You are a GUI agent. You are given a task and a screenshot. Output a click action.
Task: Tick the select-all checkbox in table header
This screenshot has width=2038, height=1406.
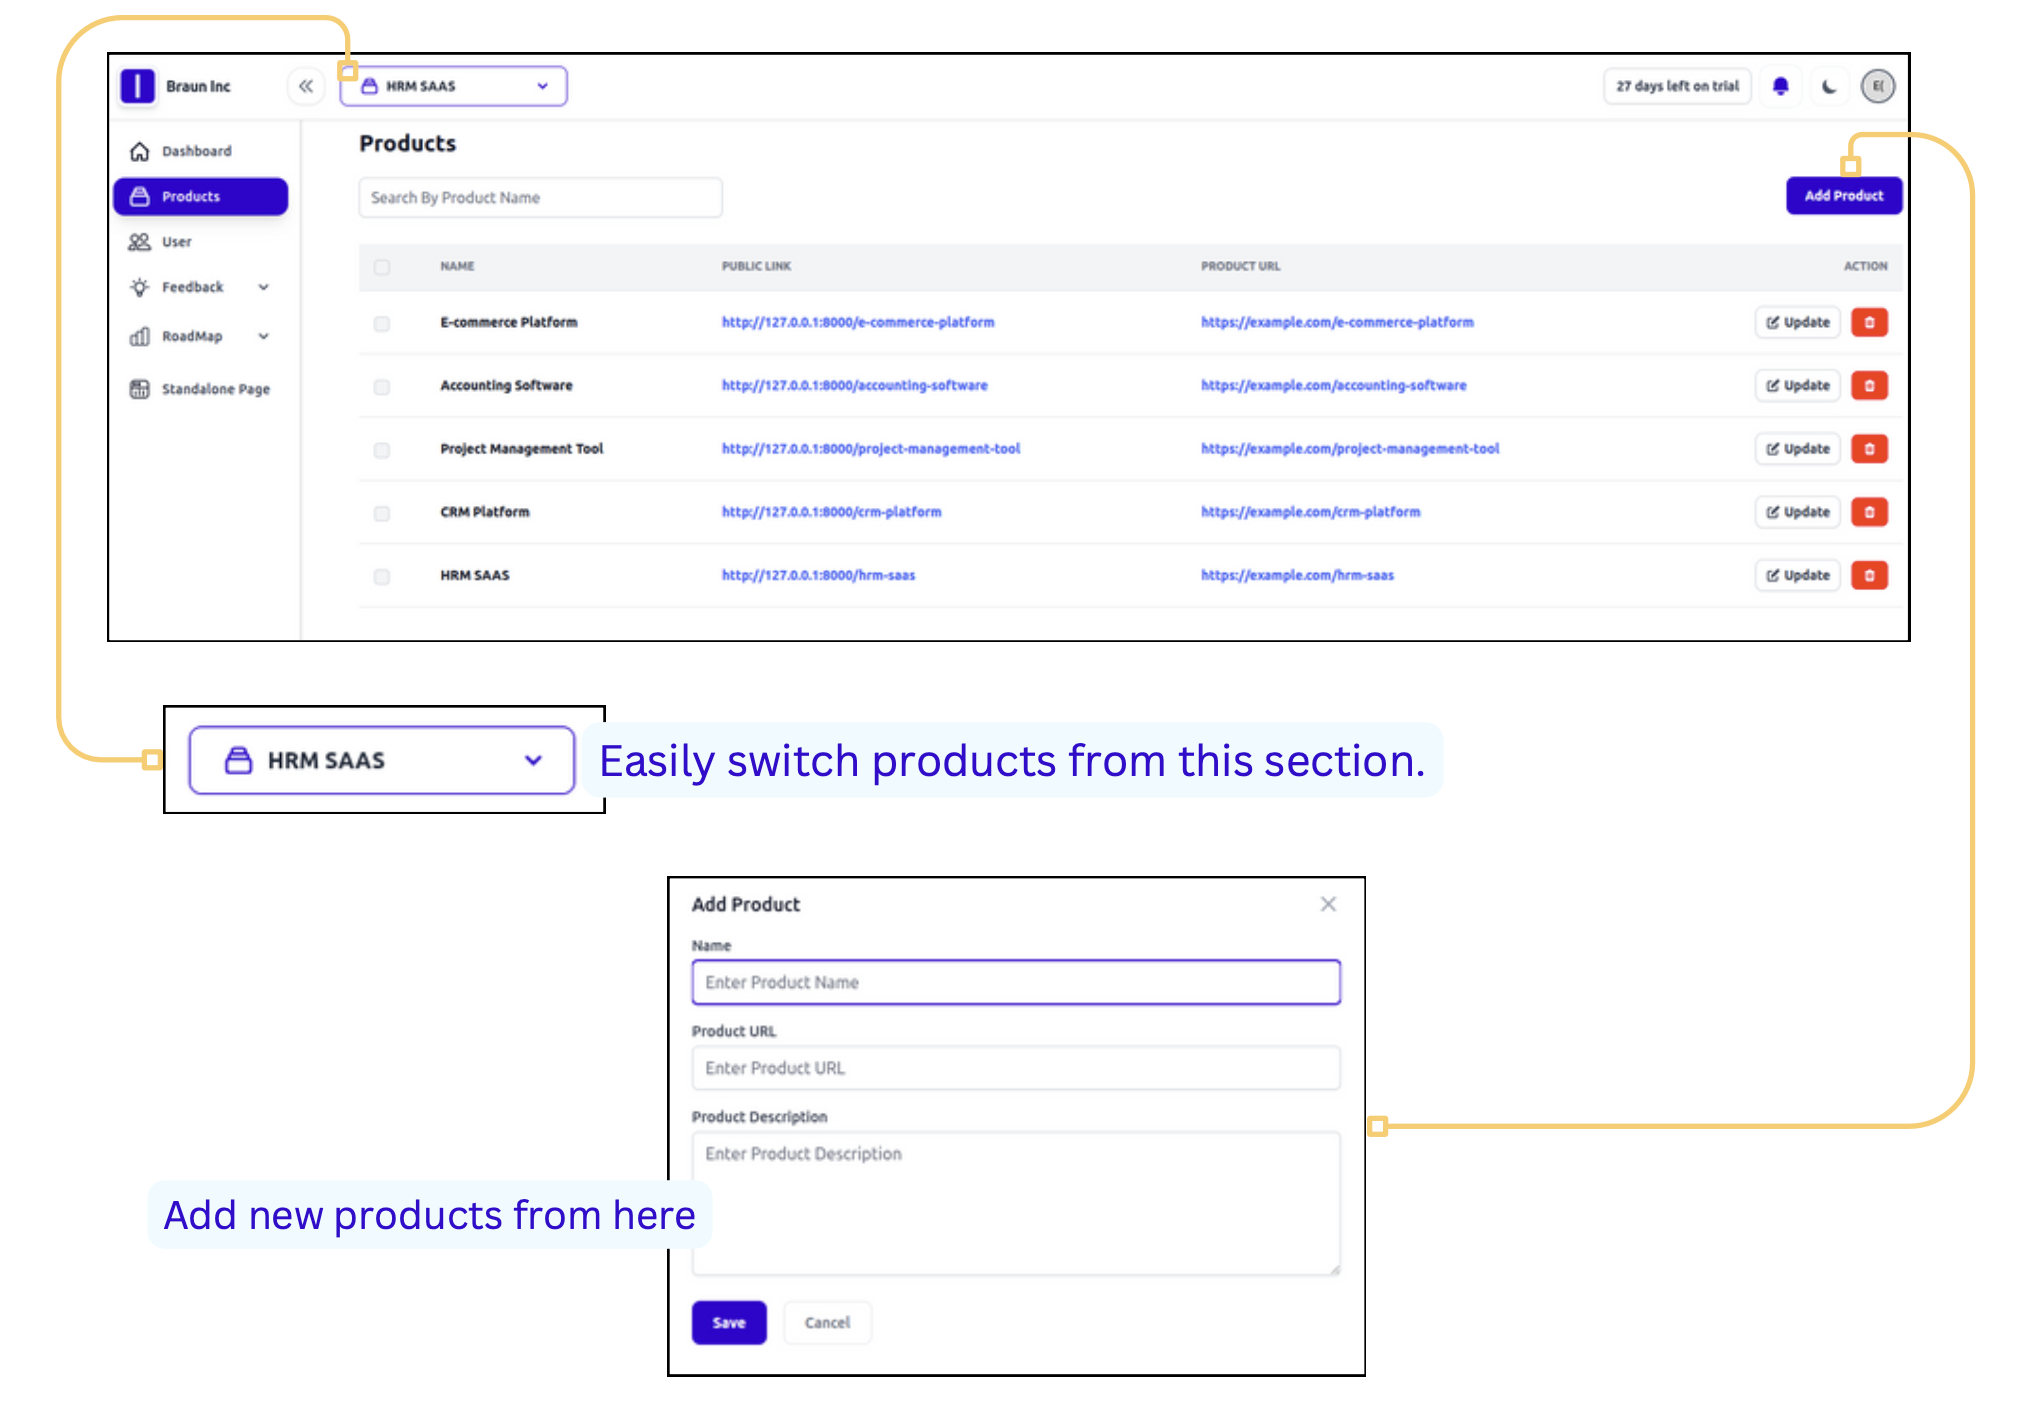click(x=382, y=267)
